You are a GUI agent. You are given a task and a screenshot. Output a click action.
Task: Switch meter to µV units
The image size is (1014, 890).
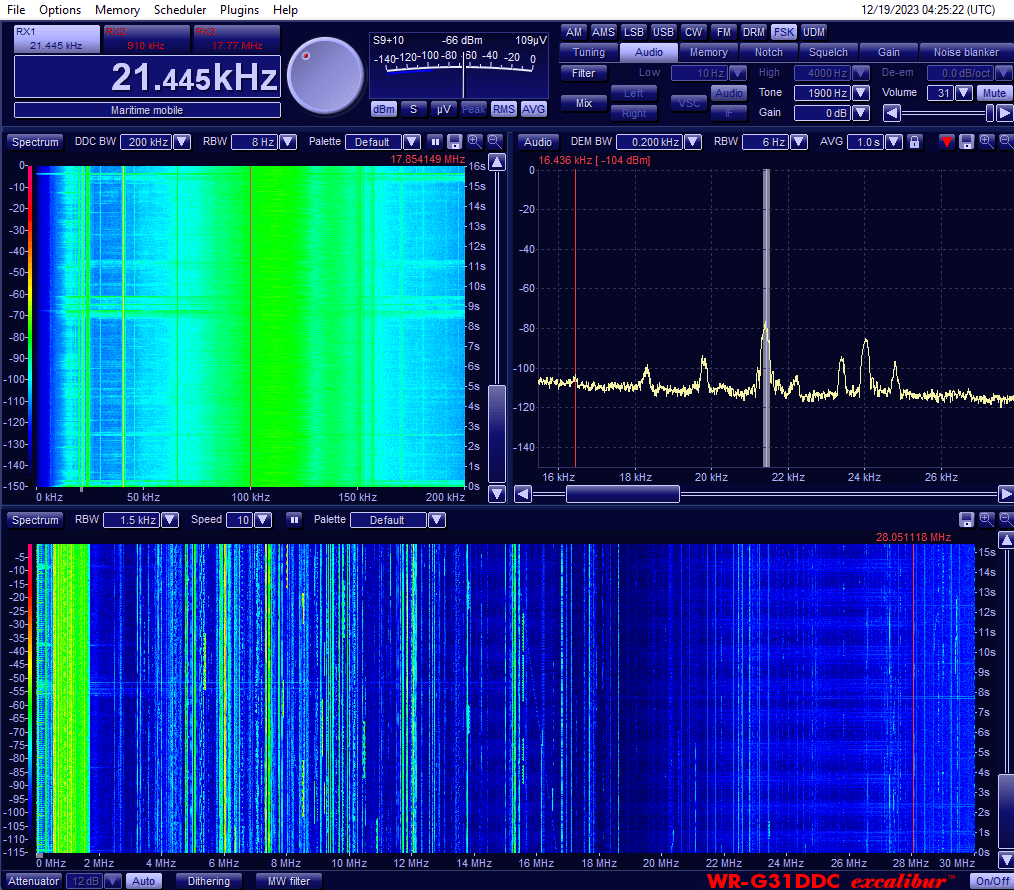(444, 109)
